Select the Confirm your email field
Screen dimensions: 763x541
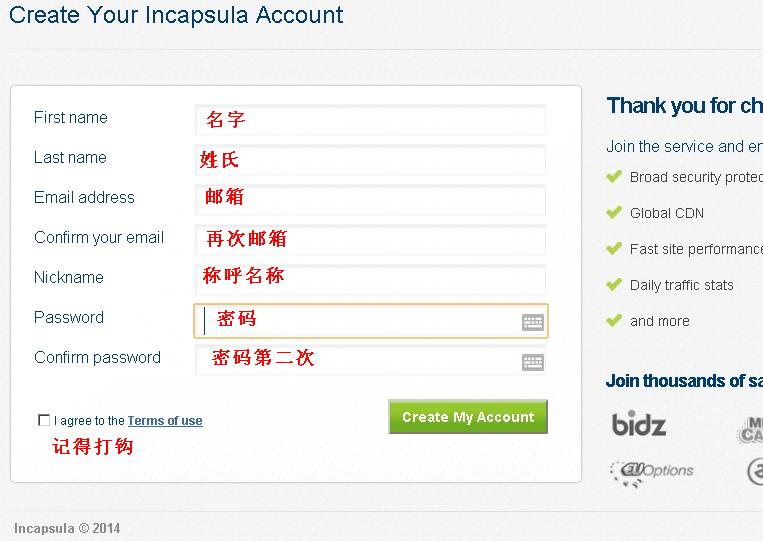tap(370, 239)
